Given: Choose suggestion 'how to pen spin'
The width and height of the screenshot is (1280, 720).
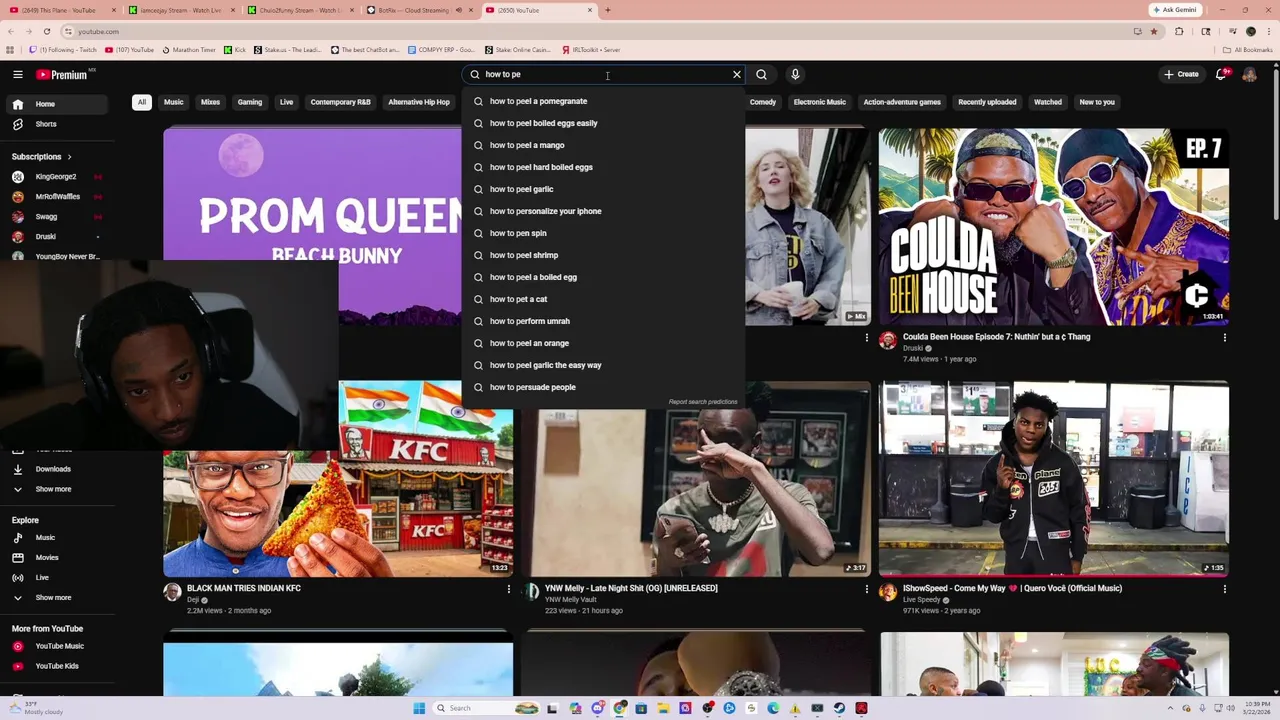Looking at the screenshot, I should [x=603, y=233].
